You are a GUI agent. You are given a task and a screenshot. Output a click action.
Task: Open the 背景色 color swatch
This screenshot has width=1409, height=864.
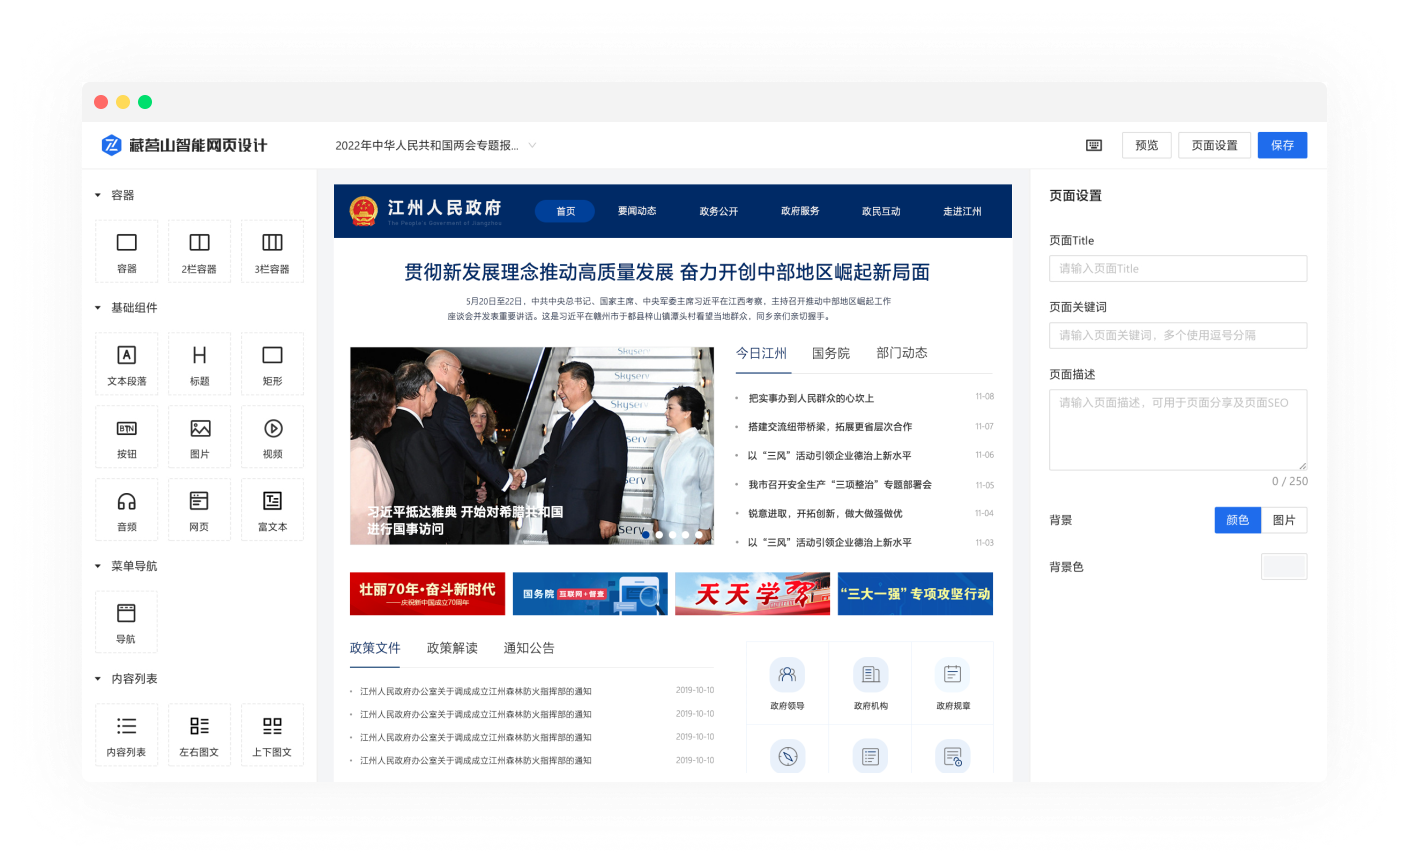click(x=1284, y=567)
